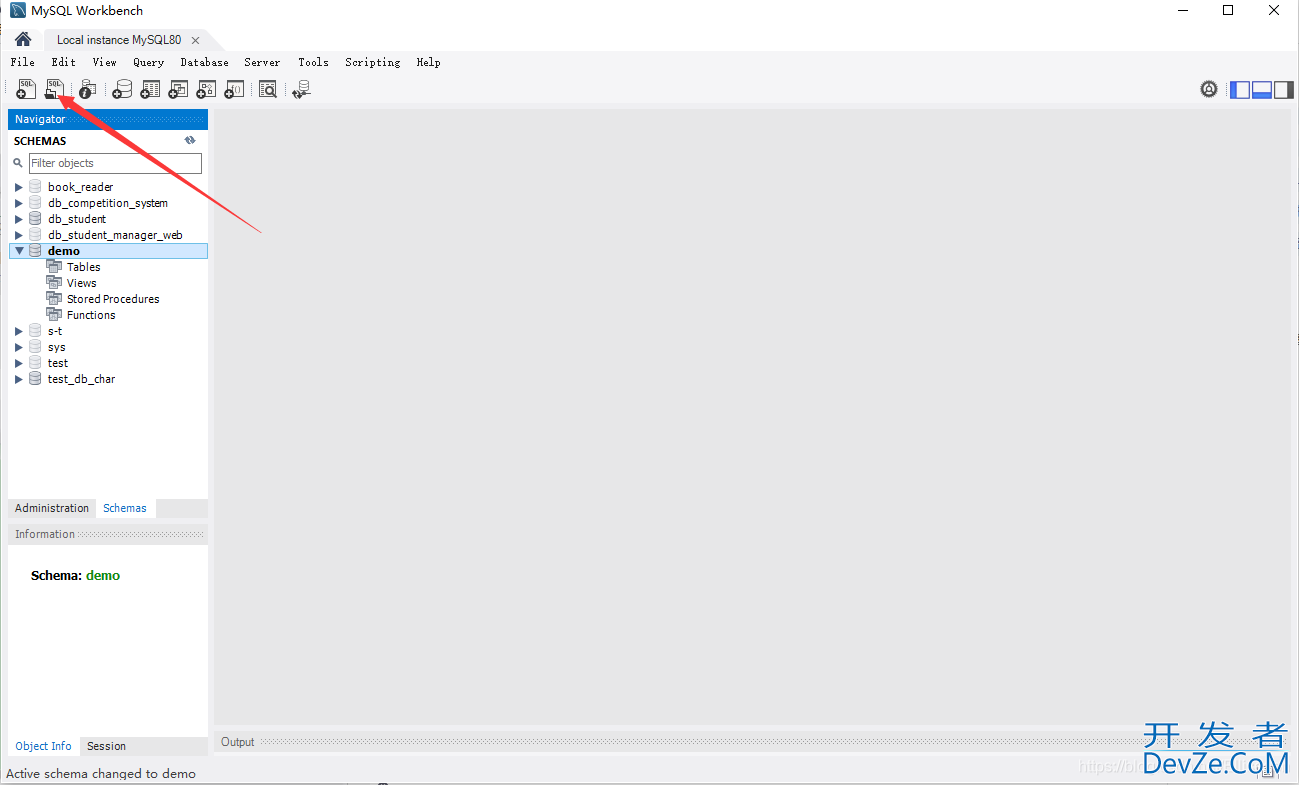Reconnect to DBMS icon
This screenshot has width=1299, height=785.
coord(302,89)
